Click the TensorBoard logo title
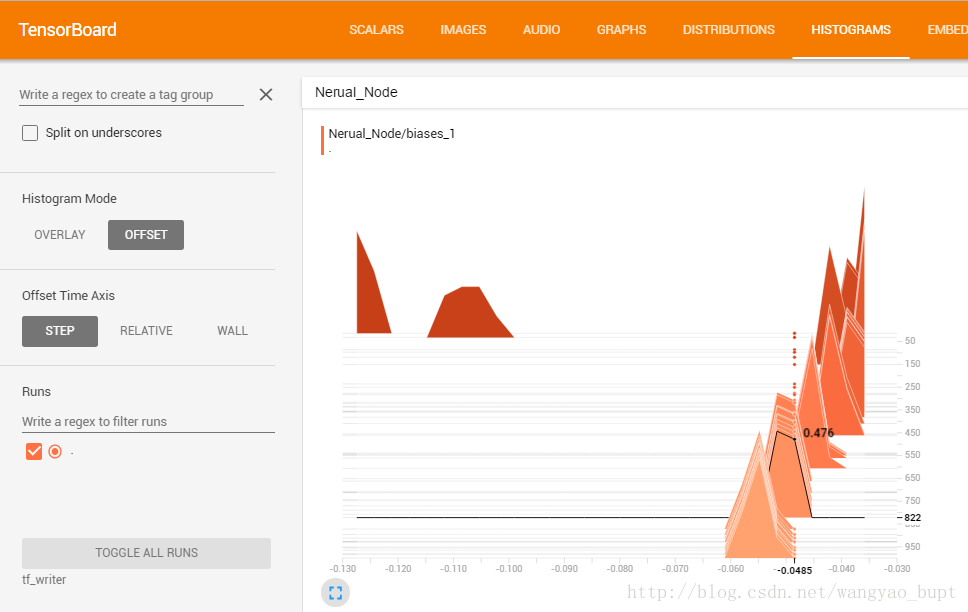 point(67,30)
